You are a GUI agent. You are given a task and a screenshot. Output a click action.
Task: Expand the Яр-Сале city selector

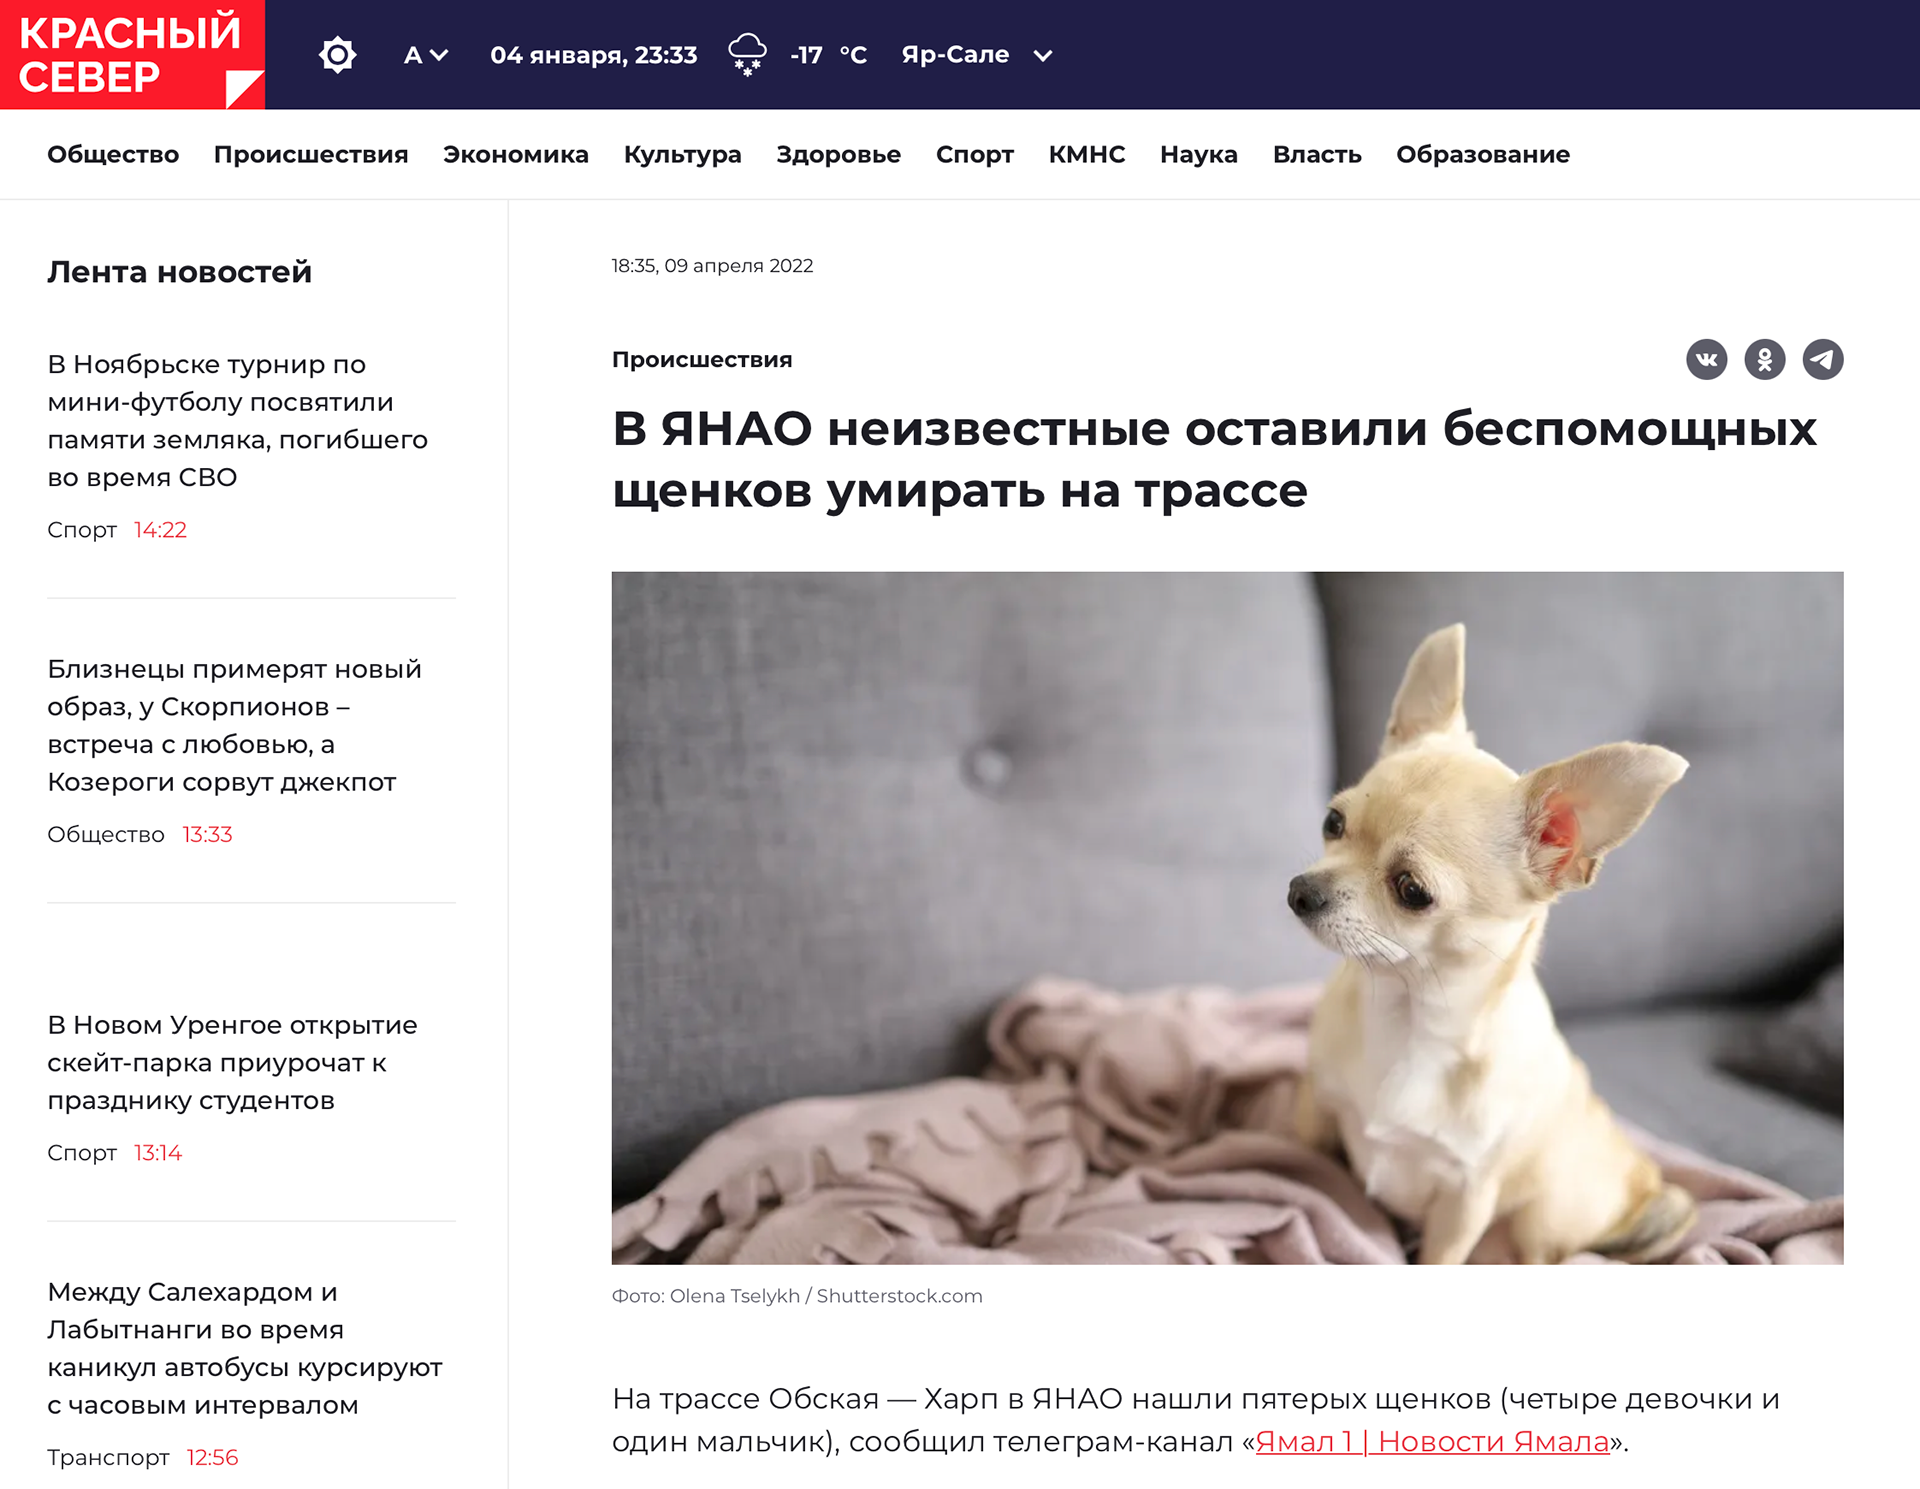[977, 55]
